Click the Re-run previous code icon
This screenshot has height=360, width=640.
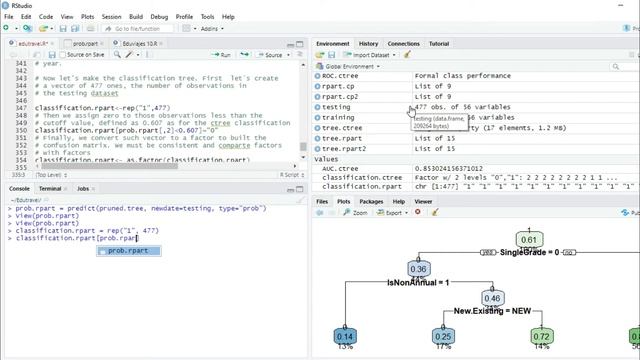click(244, 54)
